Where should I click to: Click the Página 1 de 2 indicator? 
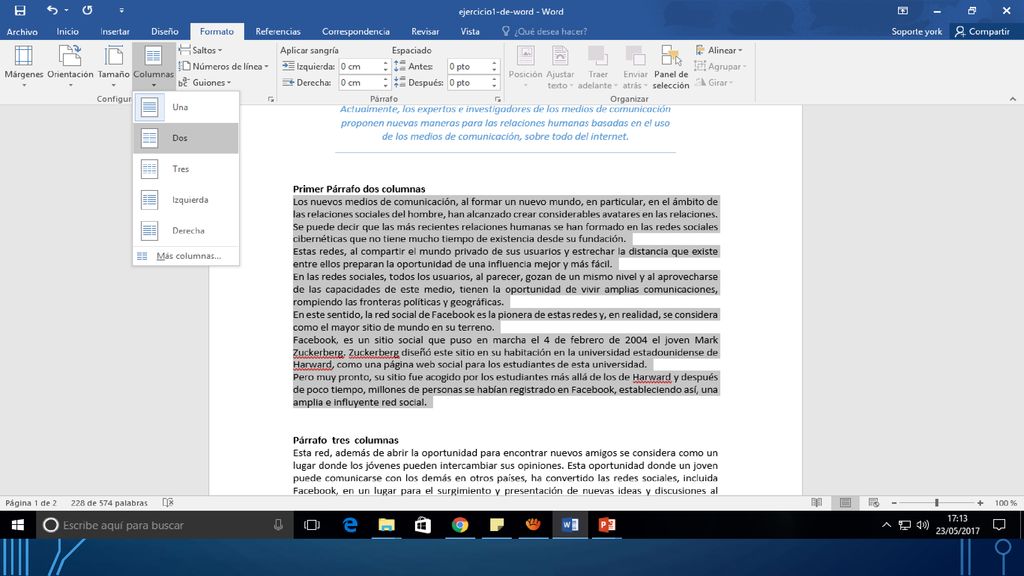(31, 503)
